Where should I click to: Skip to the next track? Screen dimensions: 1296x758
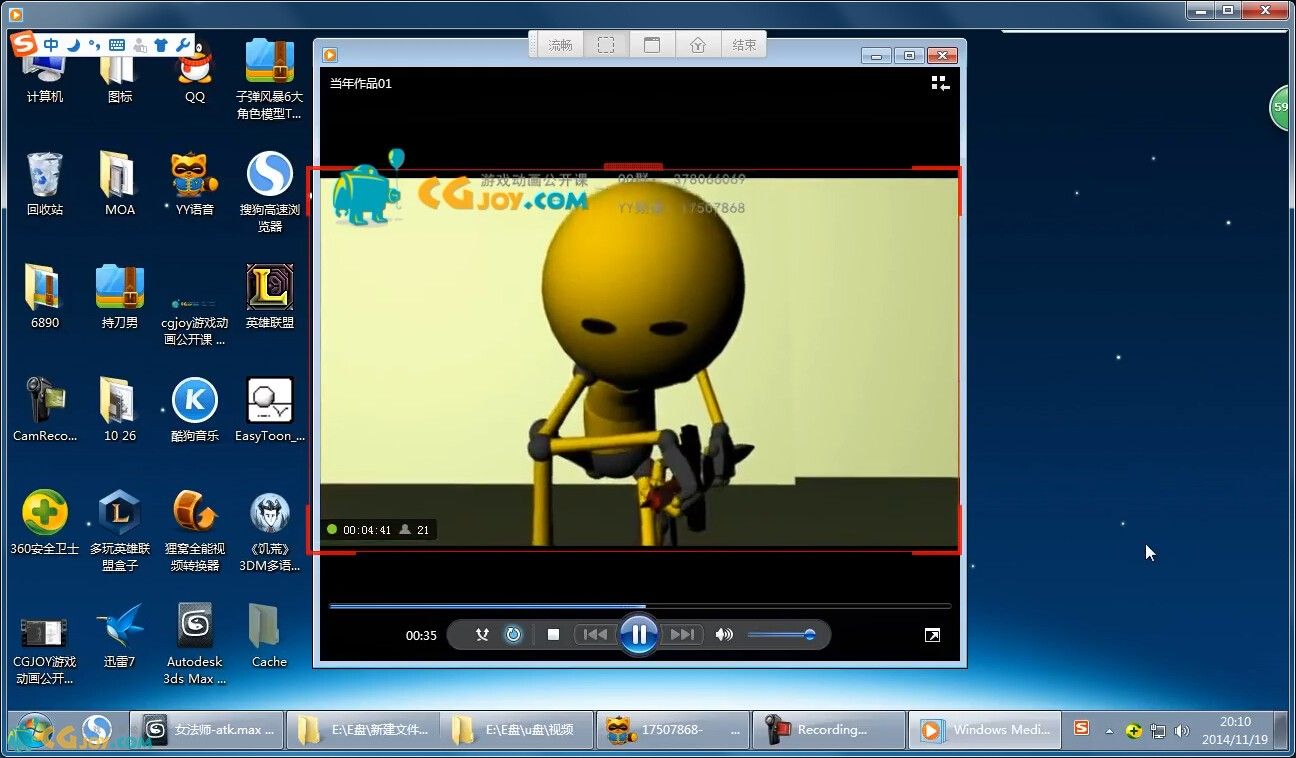[x=682, y=635]
